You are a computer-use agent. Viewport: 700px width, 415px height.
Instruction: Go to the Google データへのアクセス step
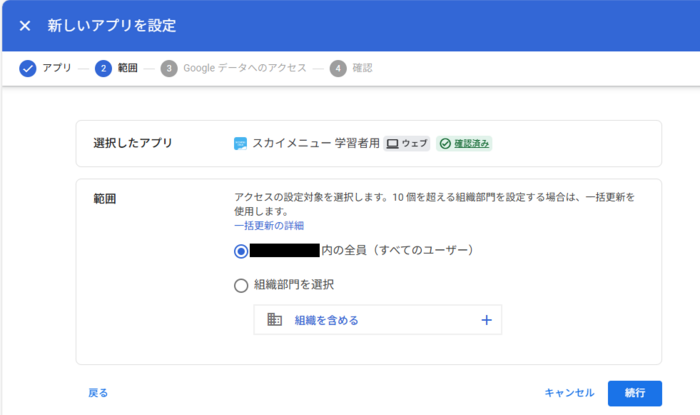(x=245, y=68)
